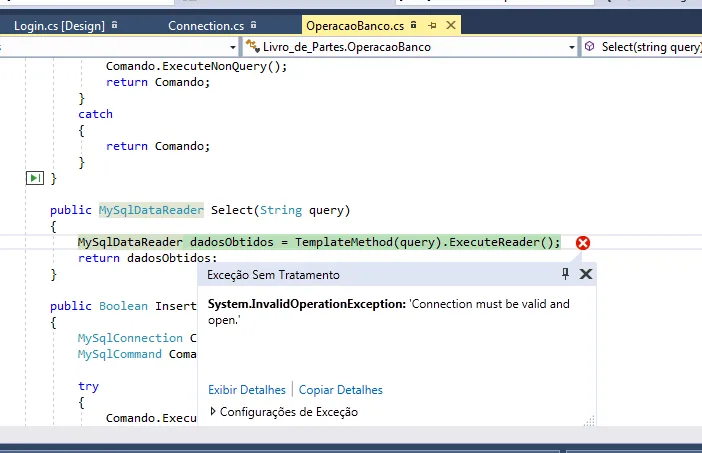Click the highlighted ExecuteReader statement line

coord(319,242)
